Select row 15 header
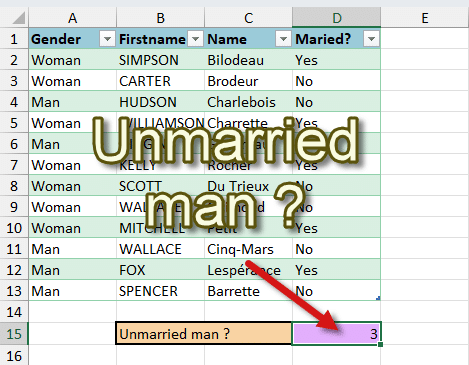This screenshot has width=469, height=365. tap(14, 334)
